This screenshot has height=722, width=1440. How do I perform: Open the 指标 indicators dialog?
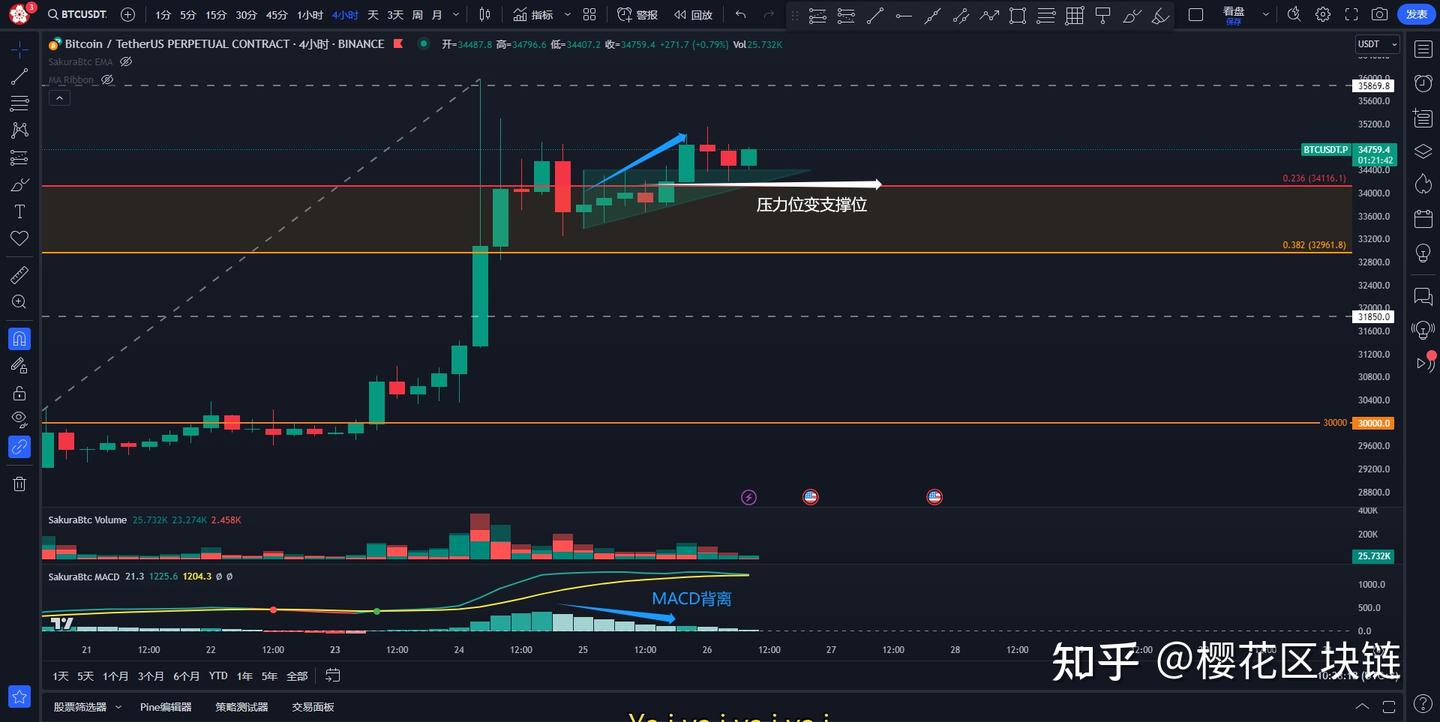tap(533, 15)
